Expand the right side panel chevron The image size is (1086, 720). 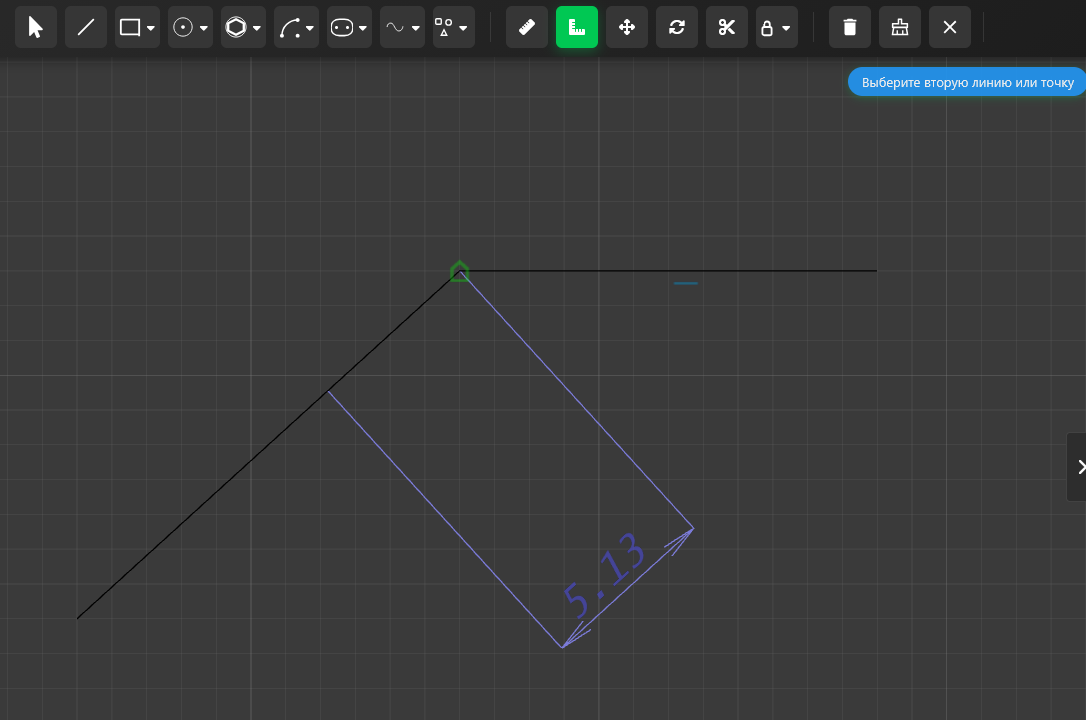coord(1079,467)
